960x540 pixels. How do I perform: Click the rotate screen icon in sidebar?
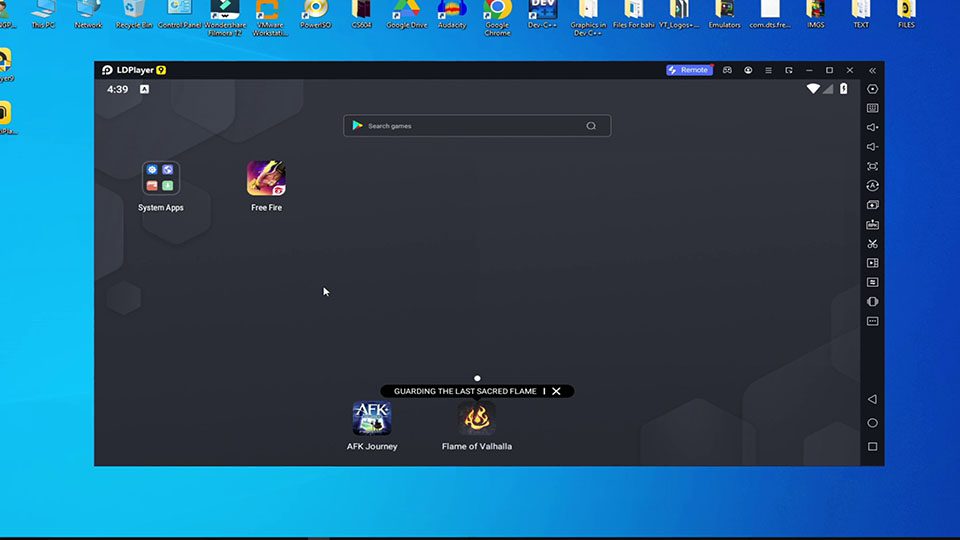pos(872,302)
